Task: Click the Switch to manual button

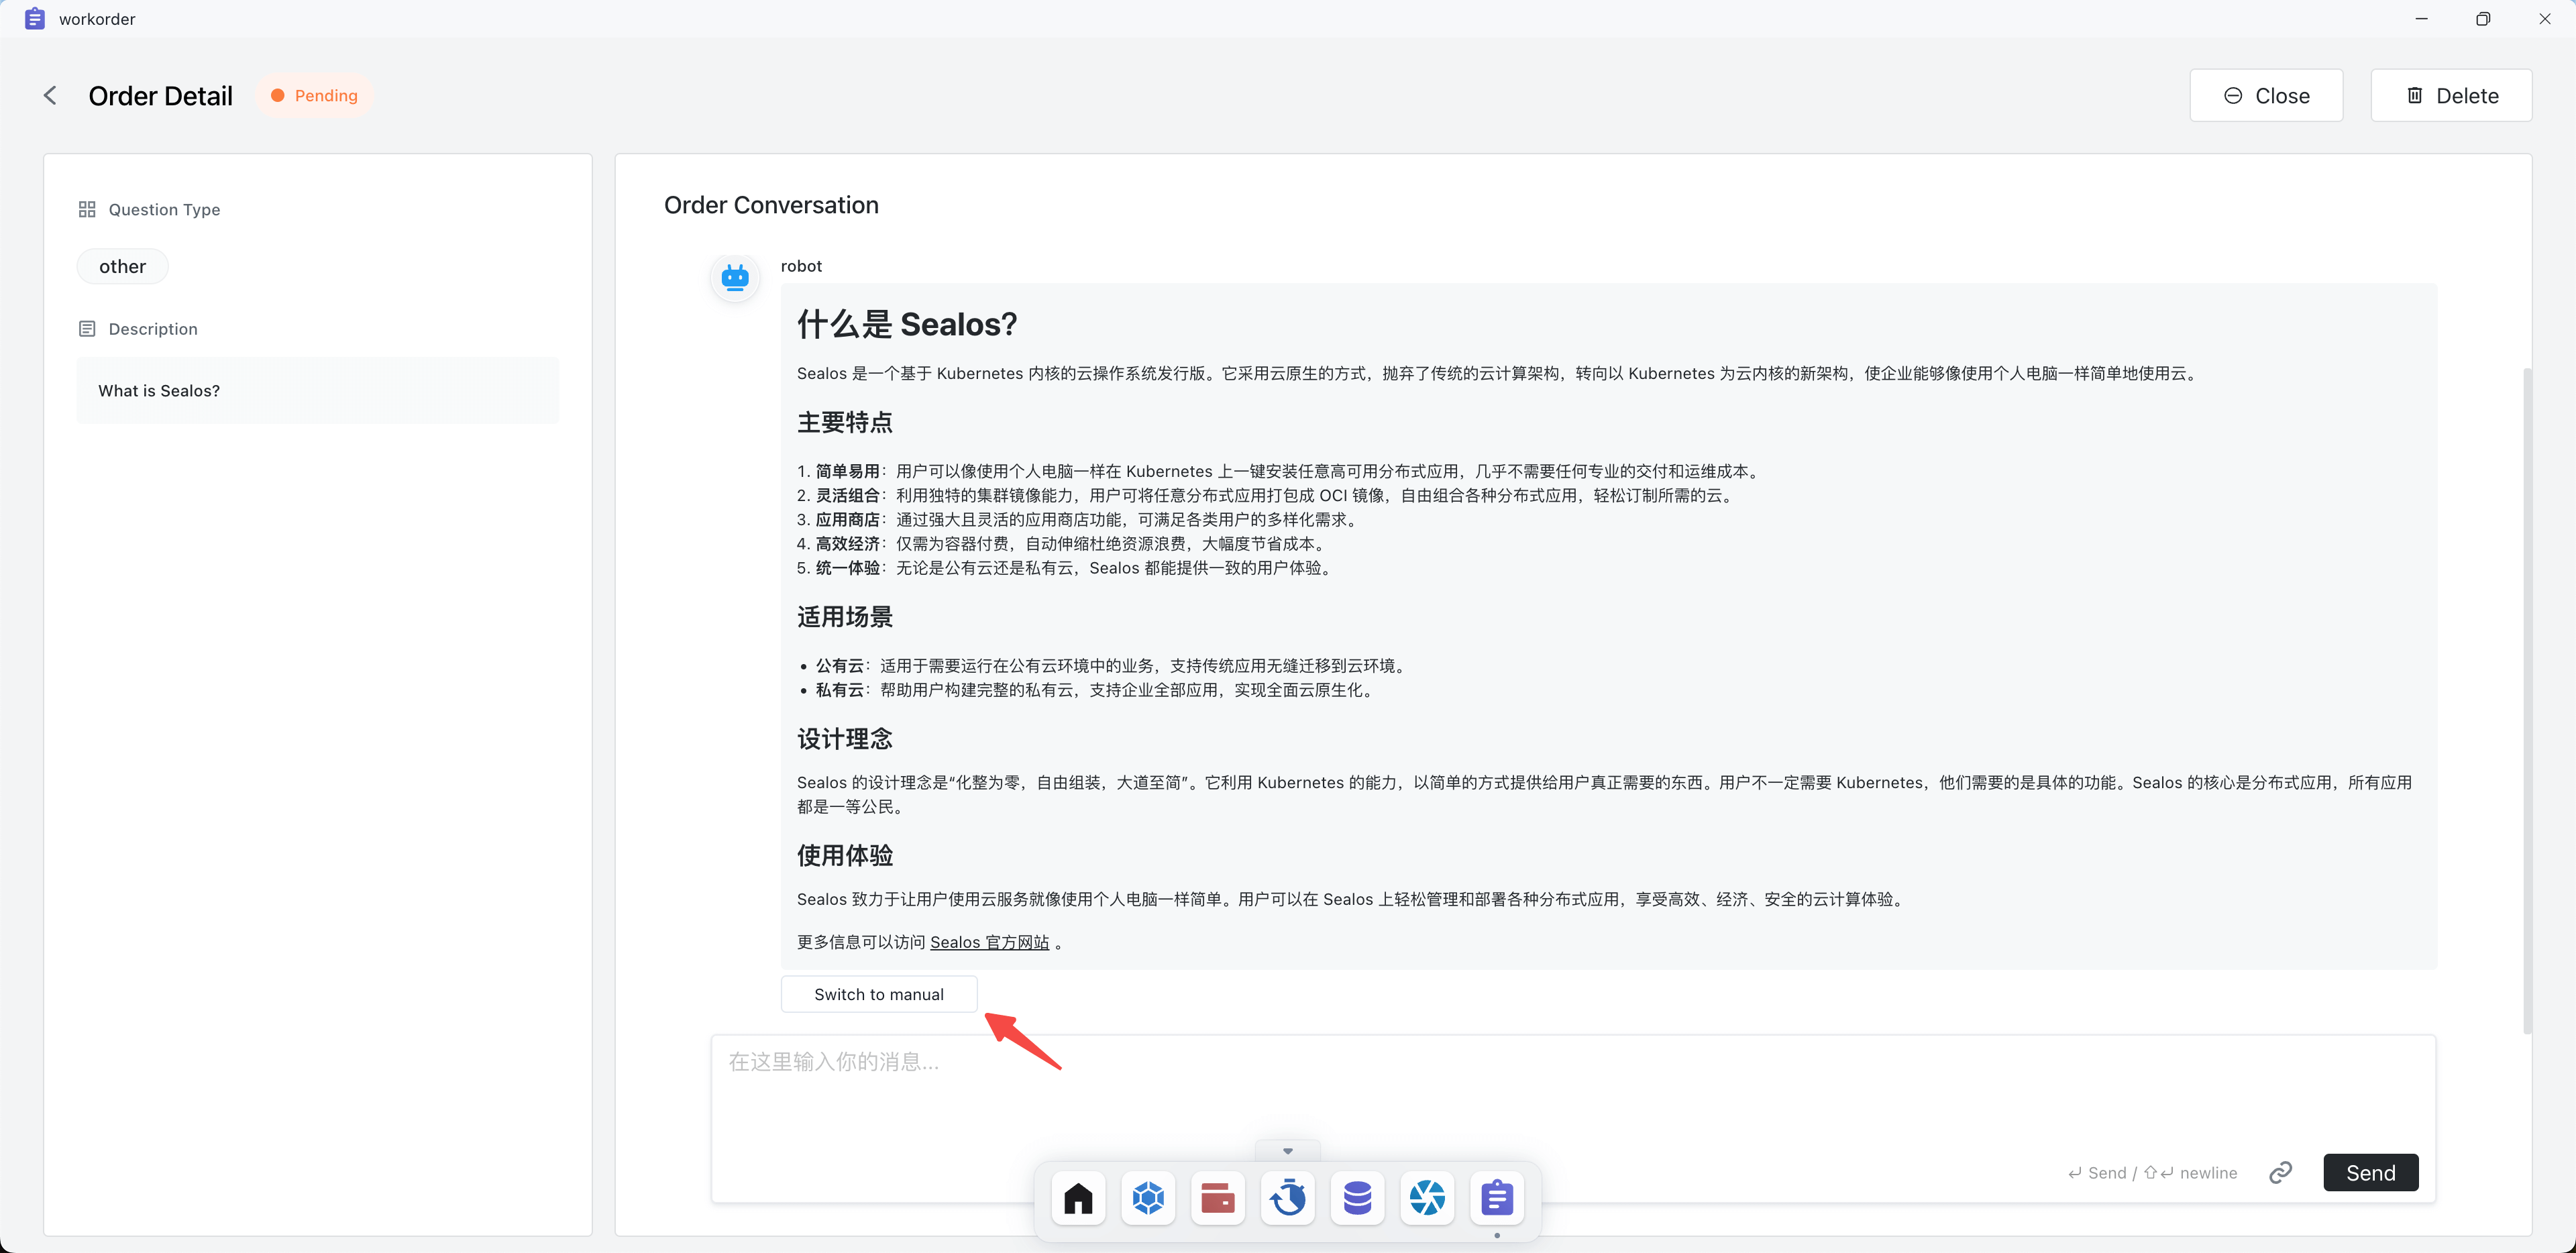Action: pyautogui.click(x=878, y=994)
